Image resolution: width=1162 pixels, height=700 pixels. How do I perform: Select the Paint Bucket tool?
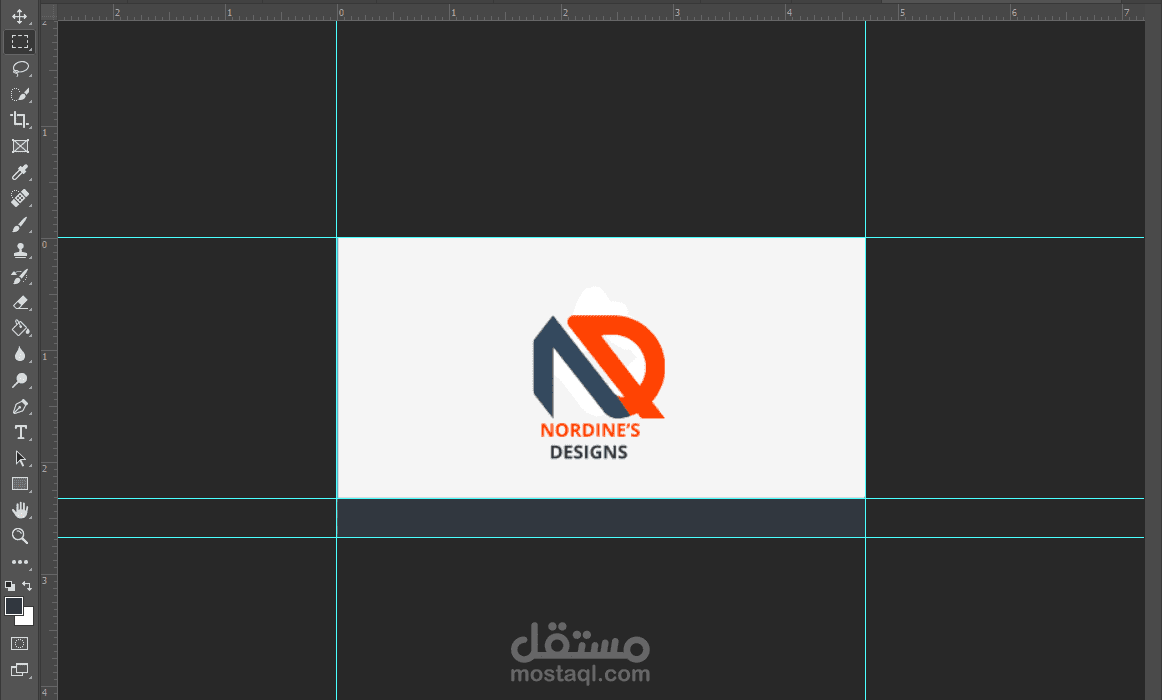[20, 328]
